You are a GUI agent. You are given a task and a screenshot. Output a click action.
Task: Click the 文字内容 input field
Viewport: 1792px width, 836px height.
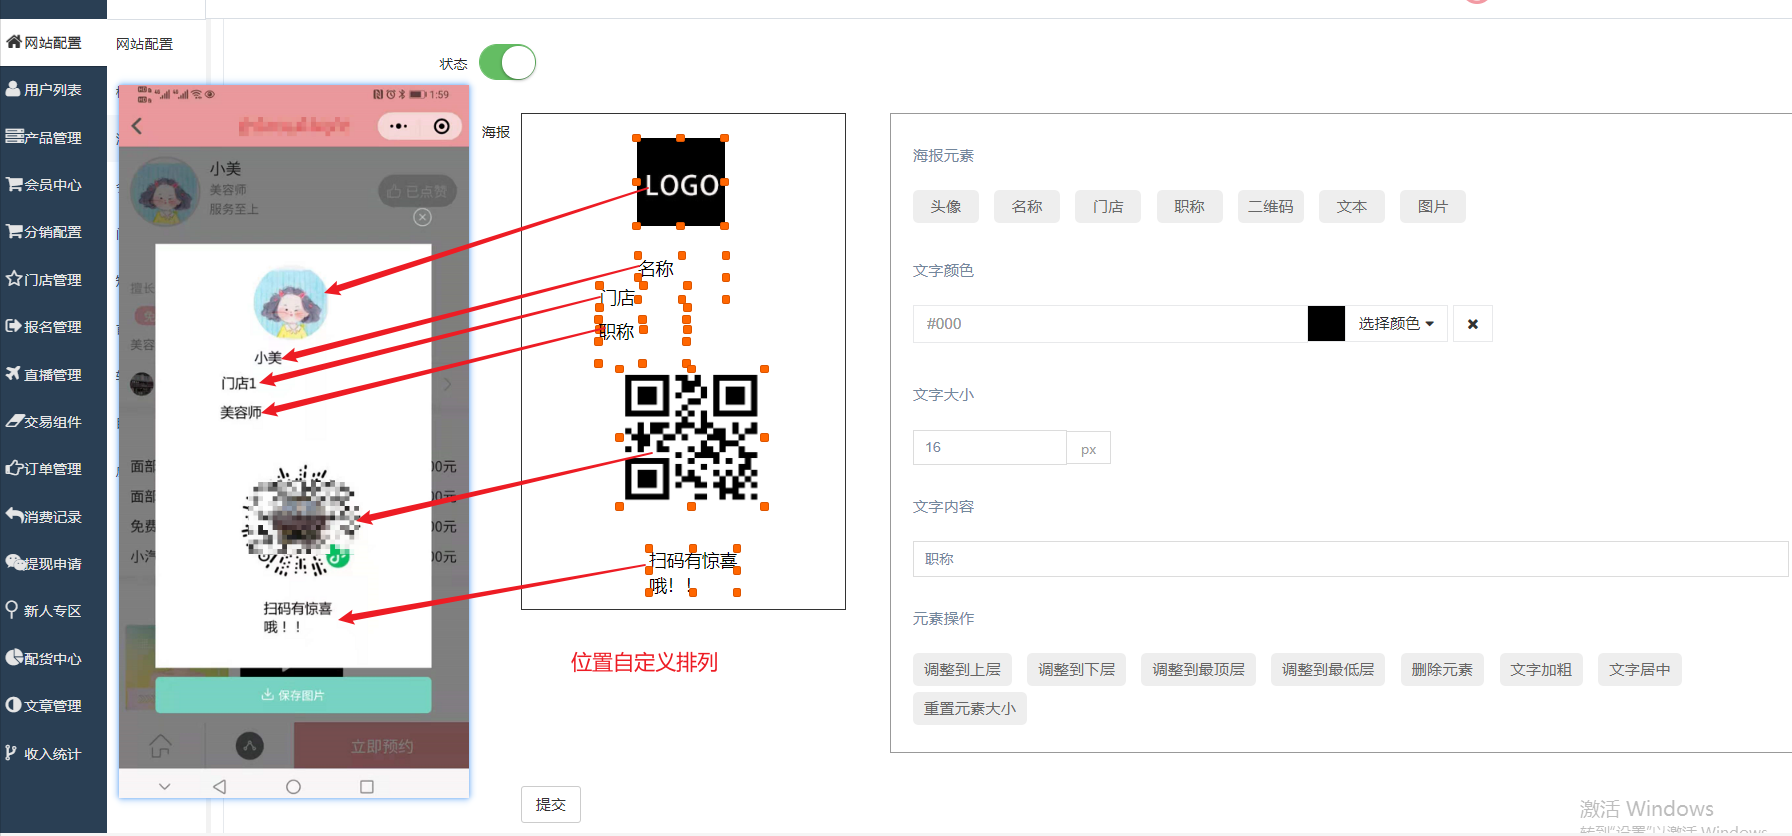click(1350, 559)
